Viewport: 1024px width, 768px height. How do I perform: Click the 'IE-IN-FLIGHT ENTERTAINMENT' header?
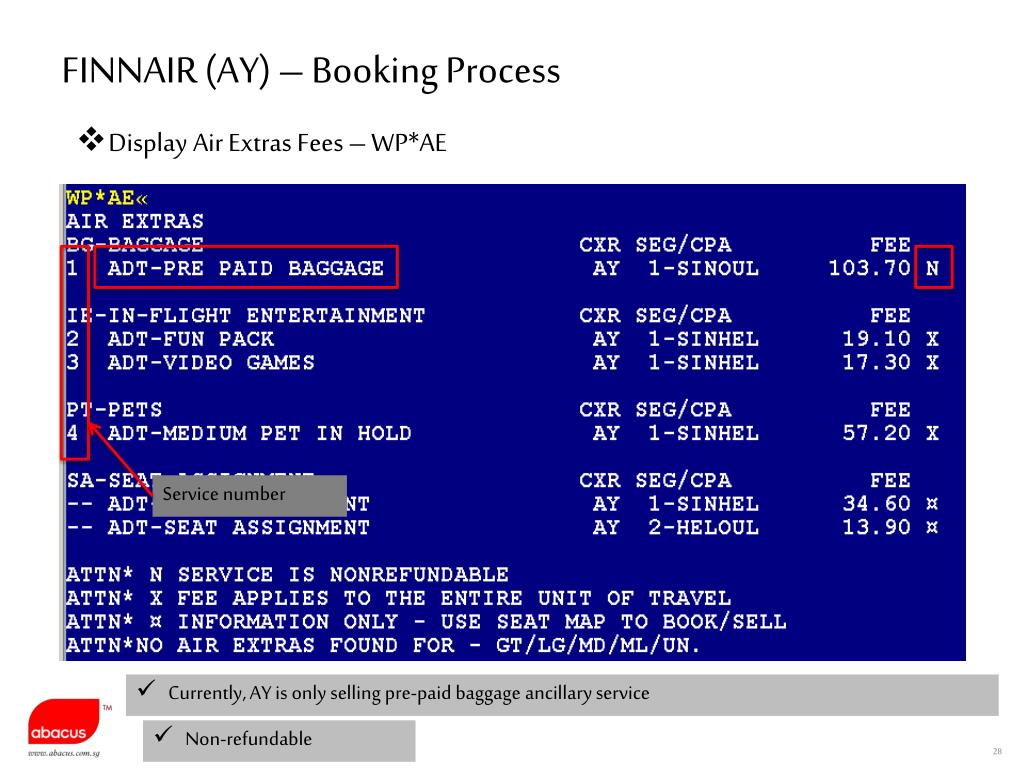(x=246, y=315)
